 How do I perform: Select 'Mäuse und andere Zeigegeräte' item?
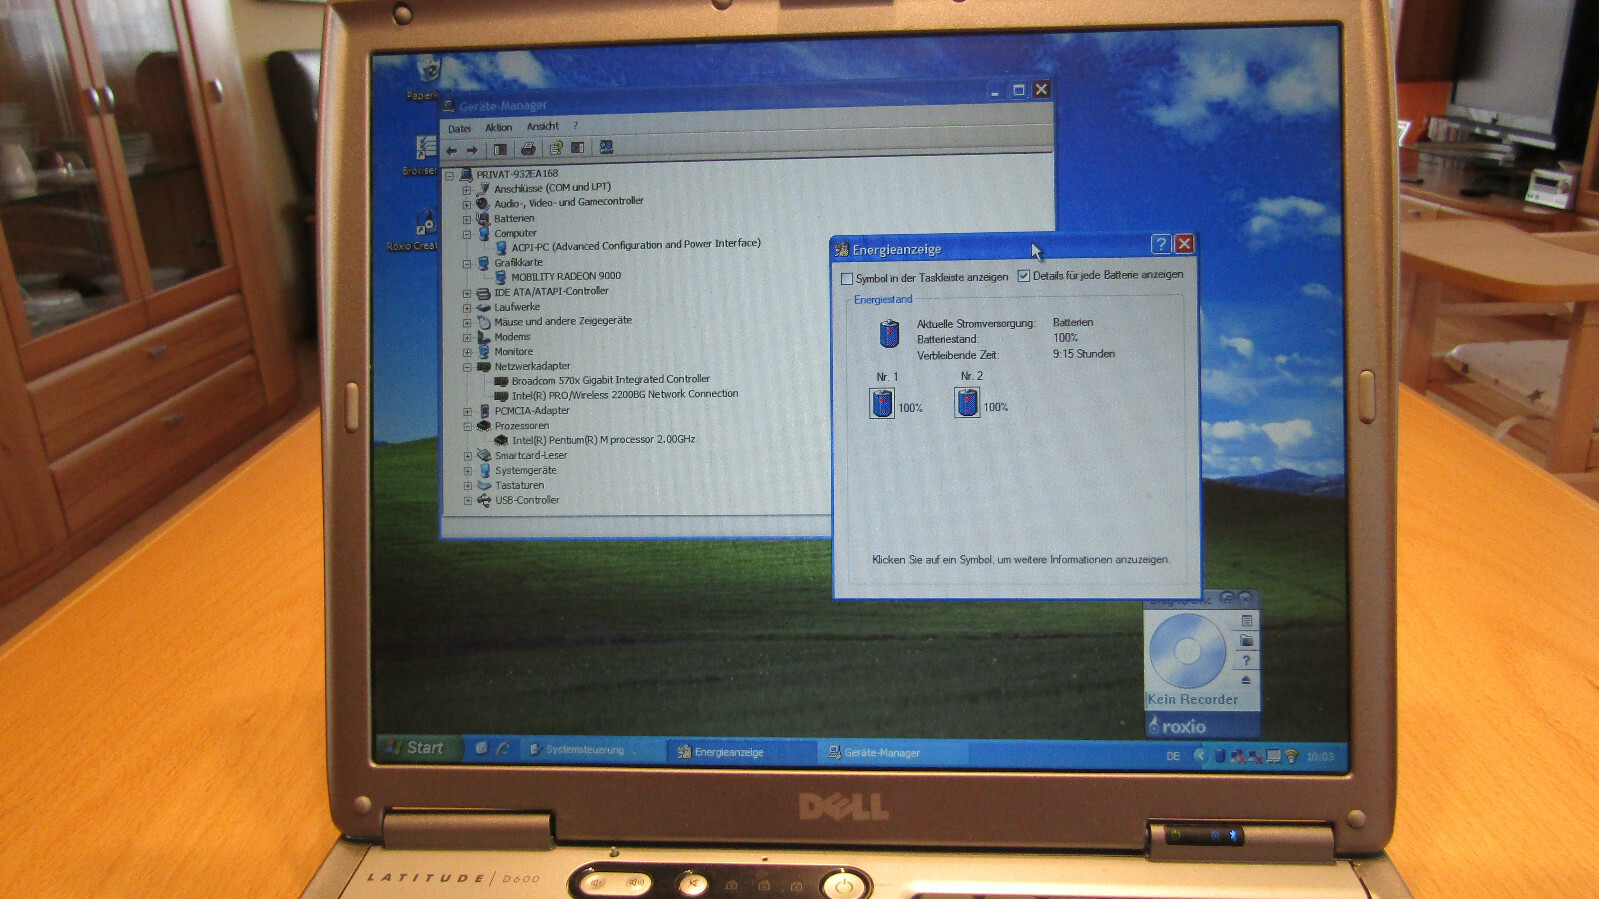coord(563,322)
